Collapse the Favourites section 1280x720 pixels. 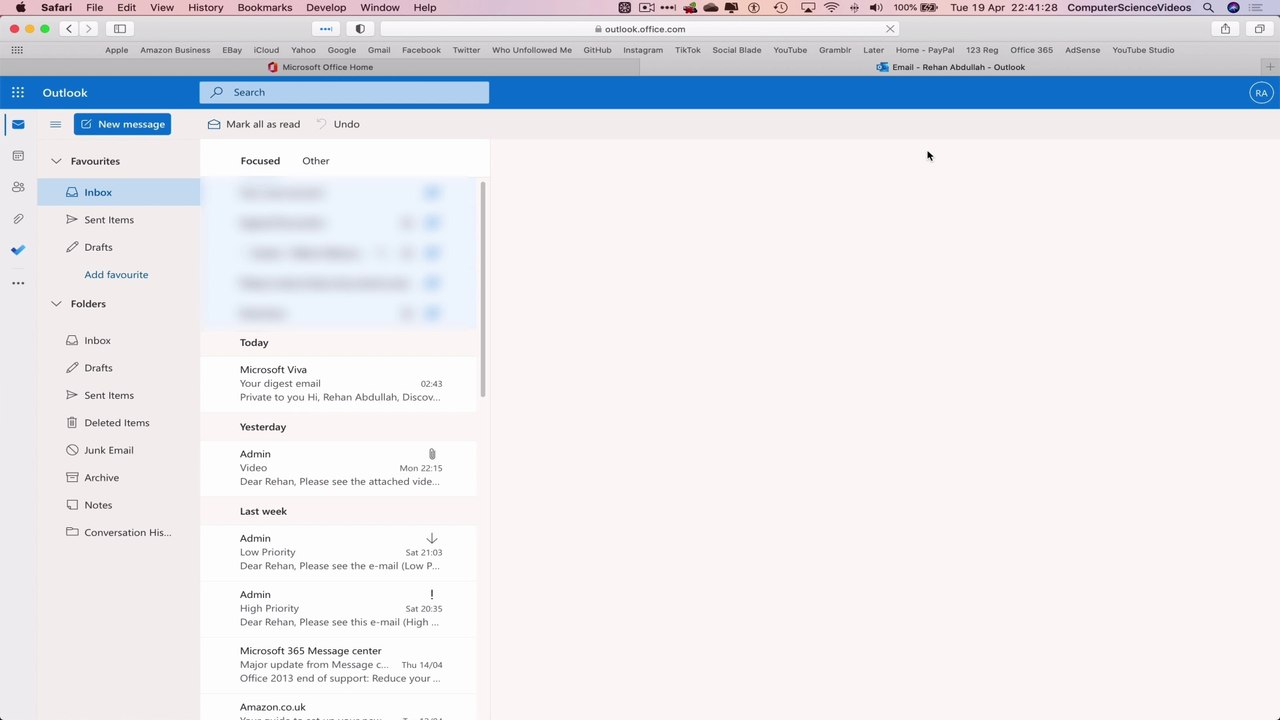(x=56, y=161)
